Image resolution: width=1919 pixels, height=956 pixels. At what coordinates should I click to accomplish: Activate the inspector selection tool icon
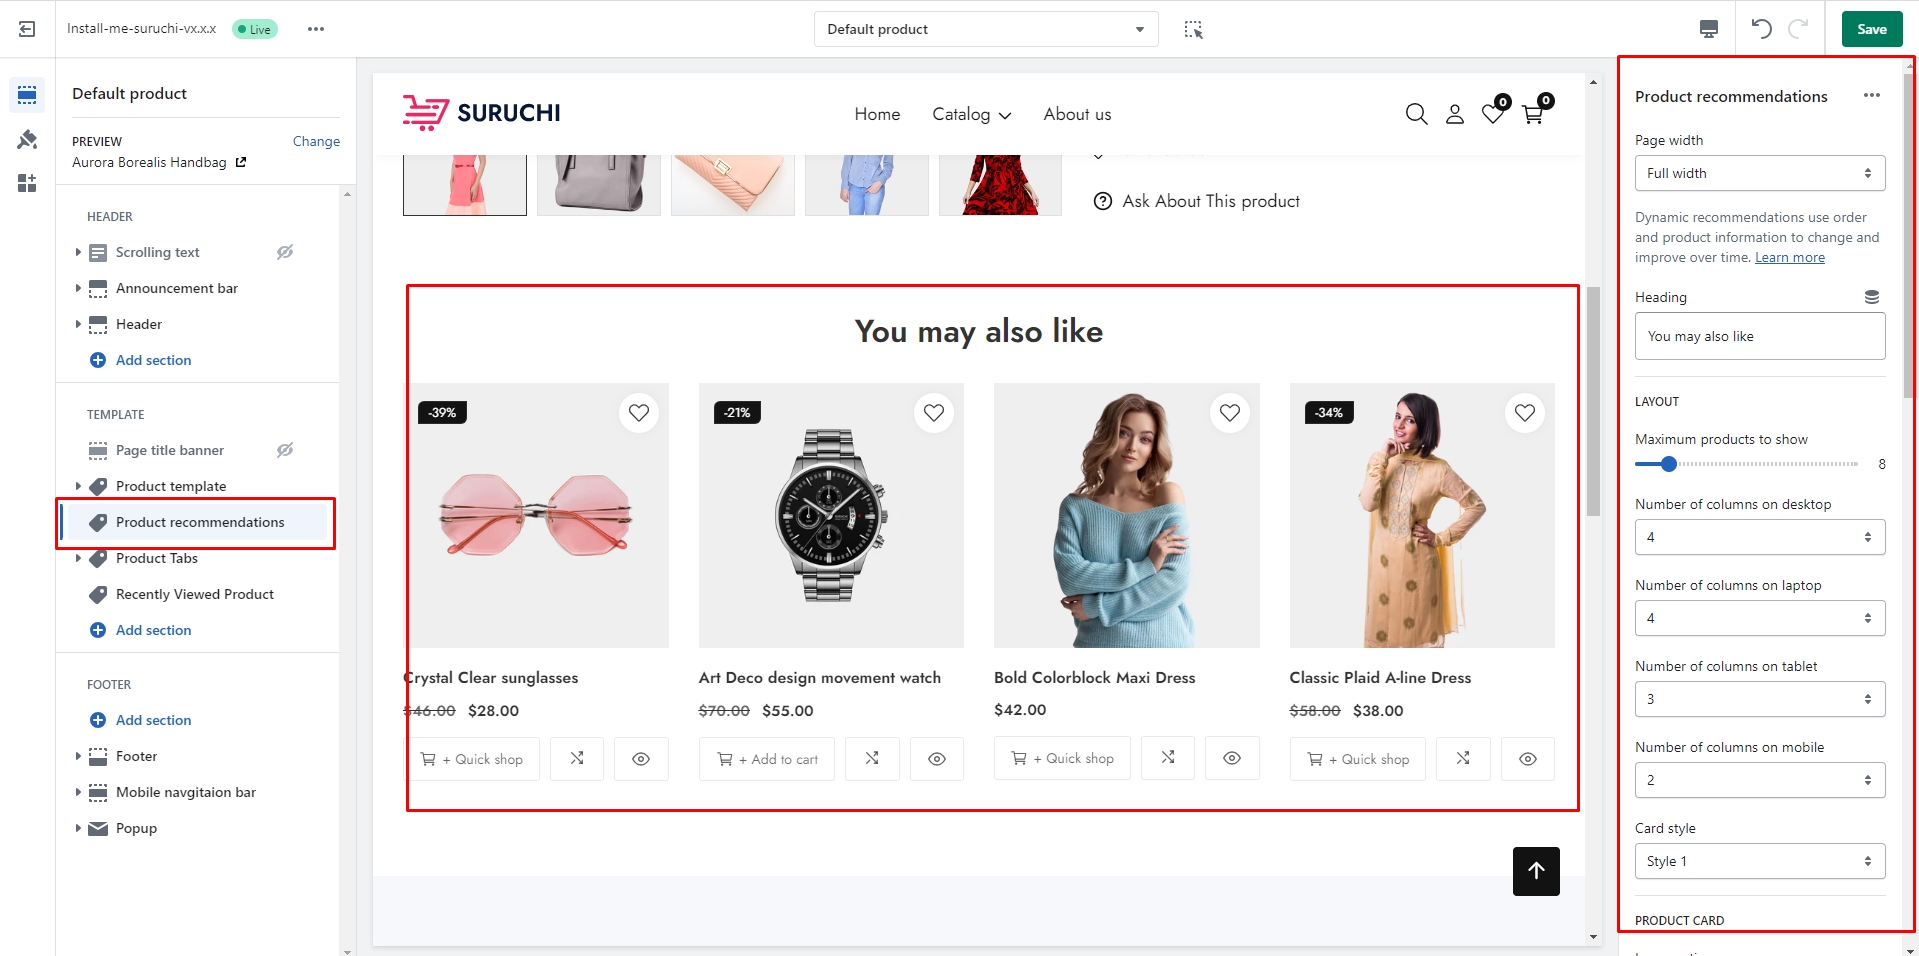pos(1193,29)
